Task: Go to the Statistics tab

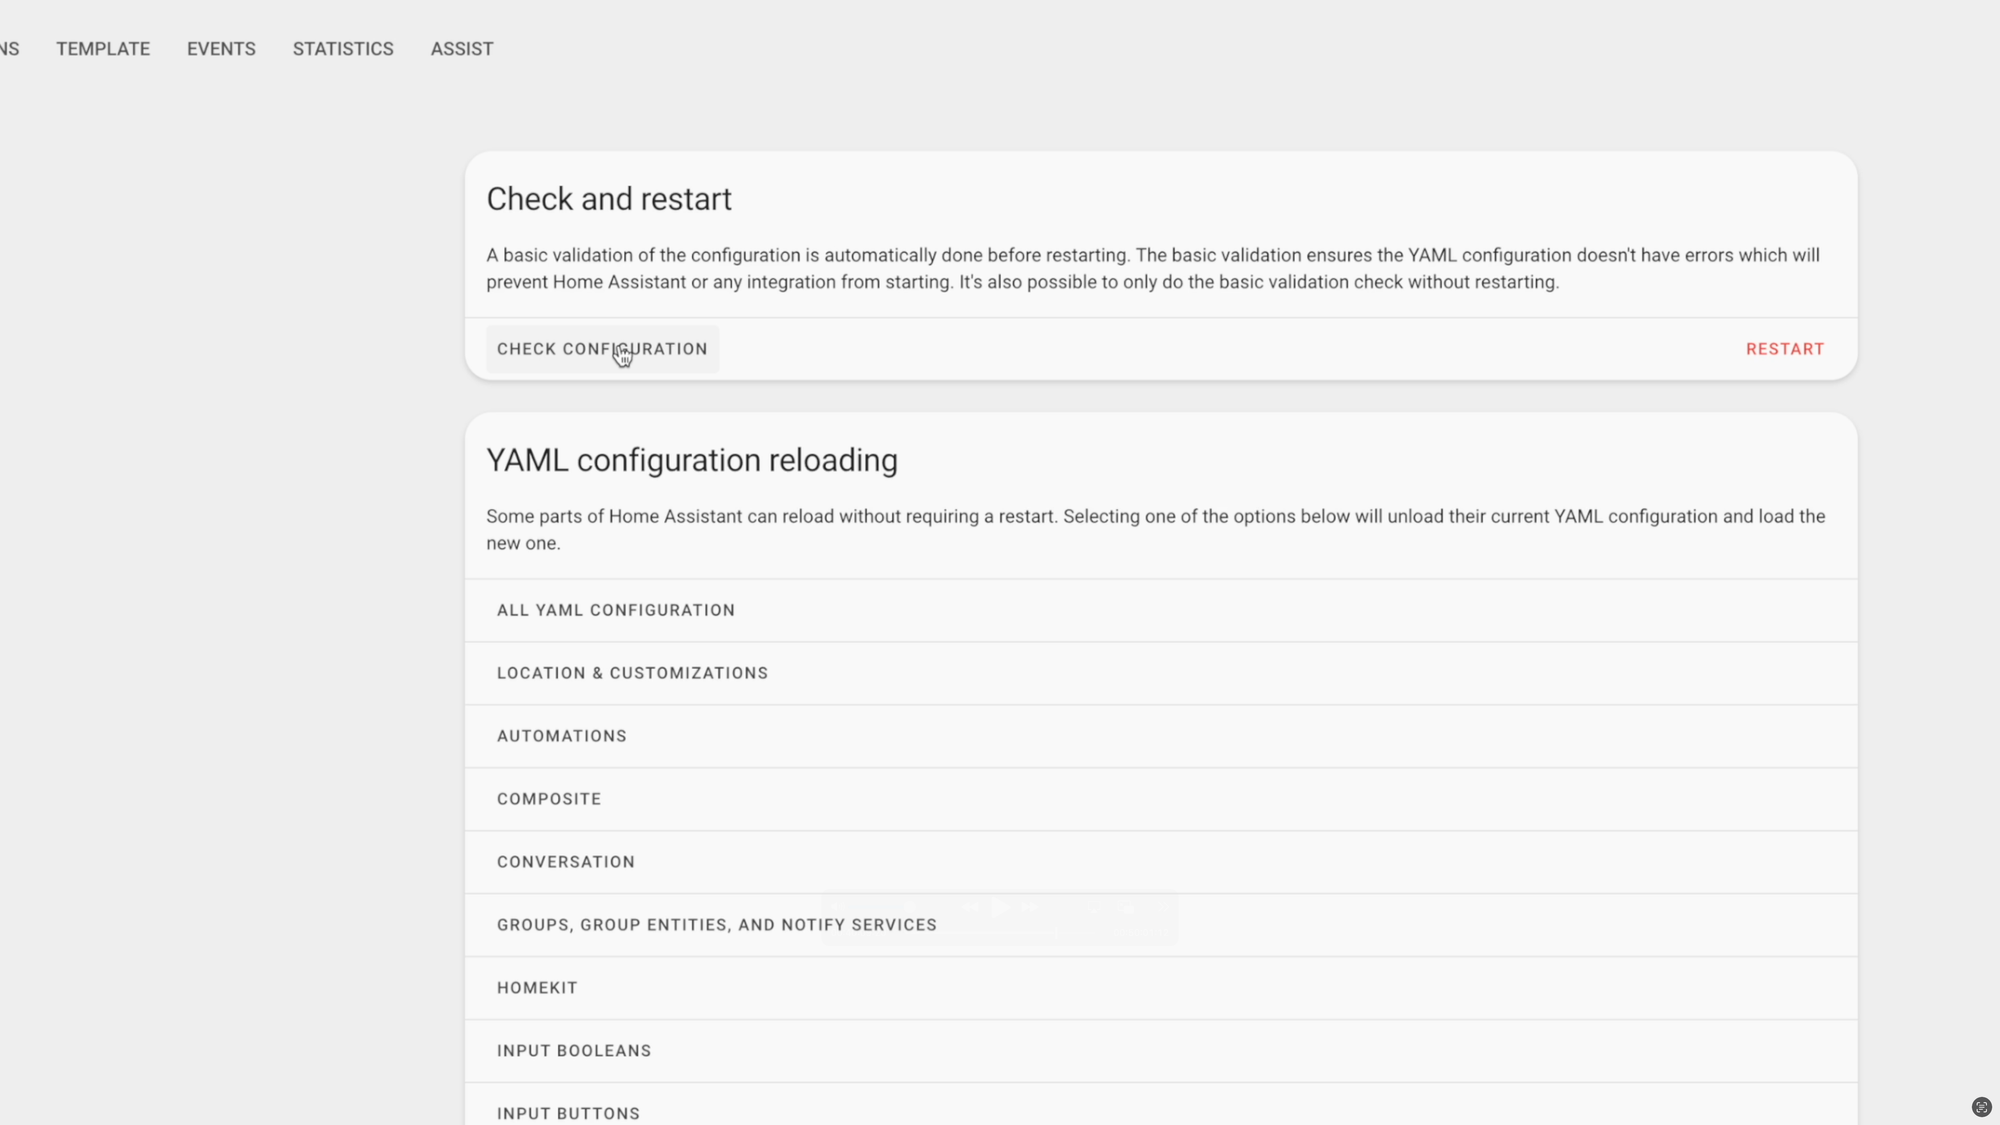Action: [x=343, y=48]
